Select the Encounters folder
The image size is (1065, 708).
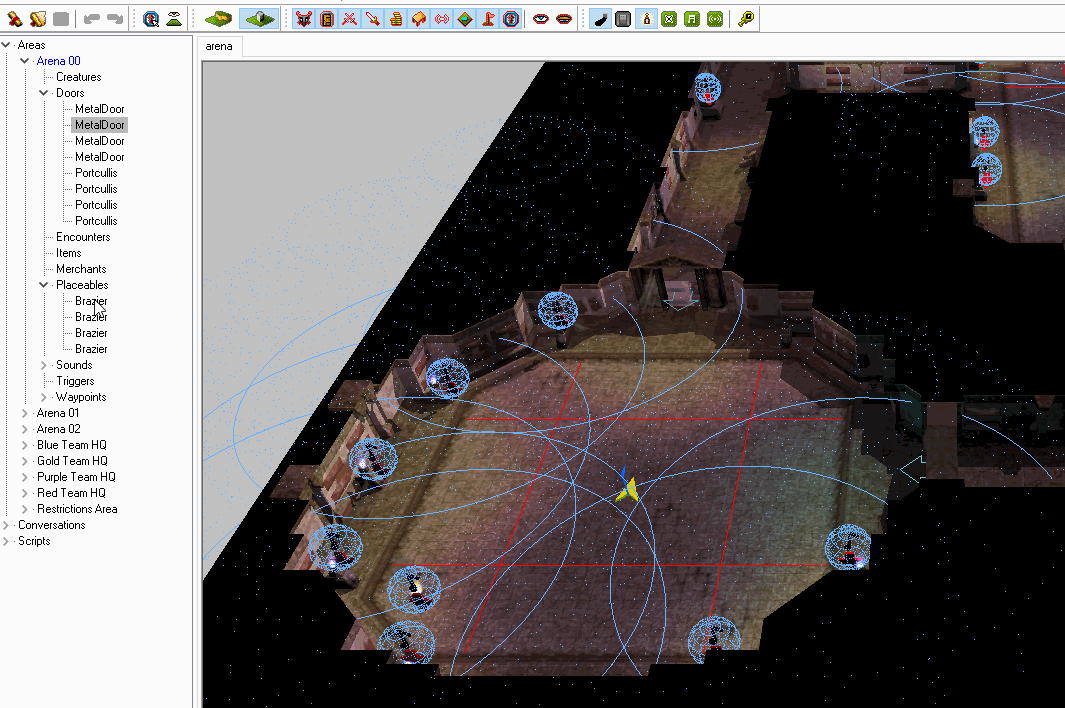coord(83,237)
